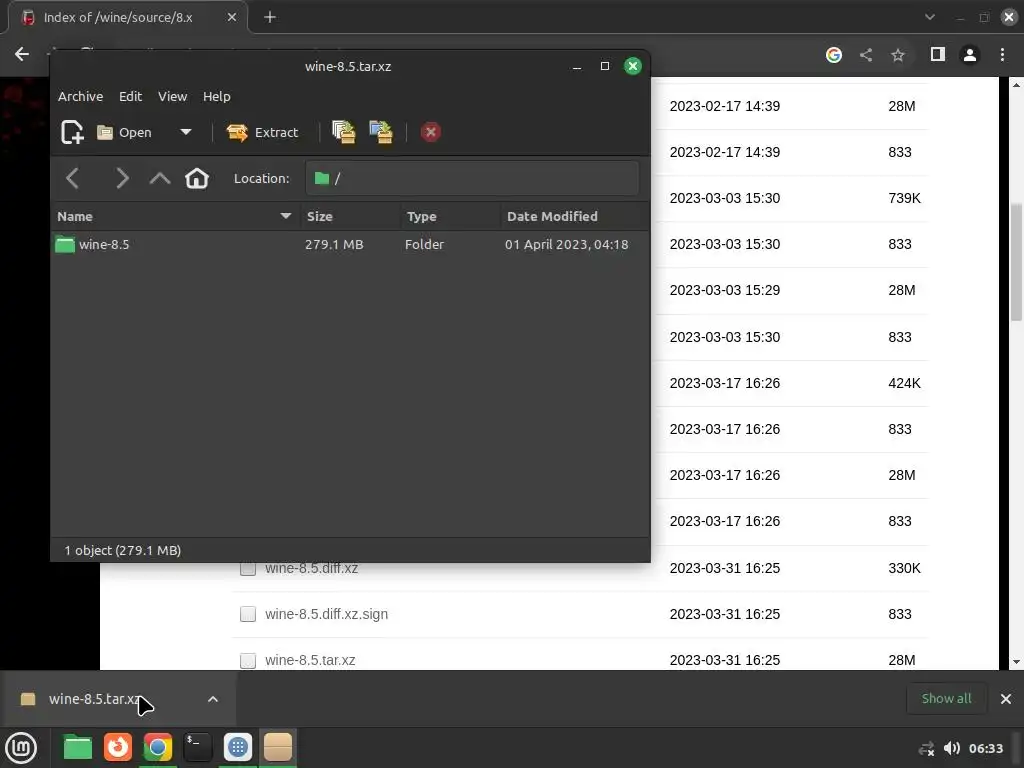Screen dimensions: 1024x768
Task: Click the 279.1 MB size cell
Action: [334, 244]
